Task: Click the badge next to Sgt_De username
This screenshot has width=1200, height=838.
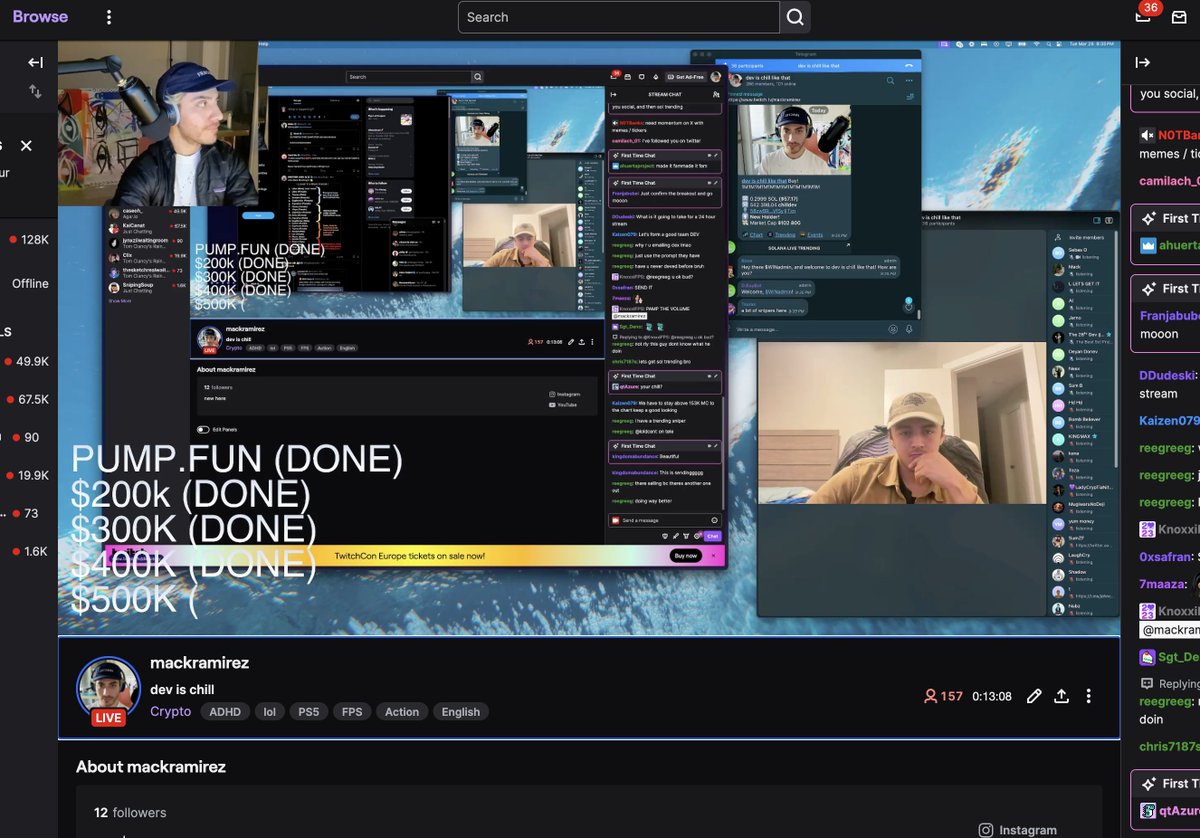Action: (x=1148, y=657)
